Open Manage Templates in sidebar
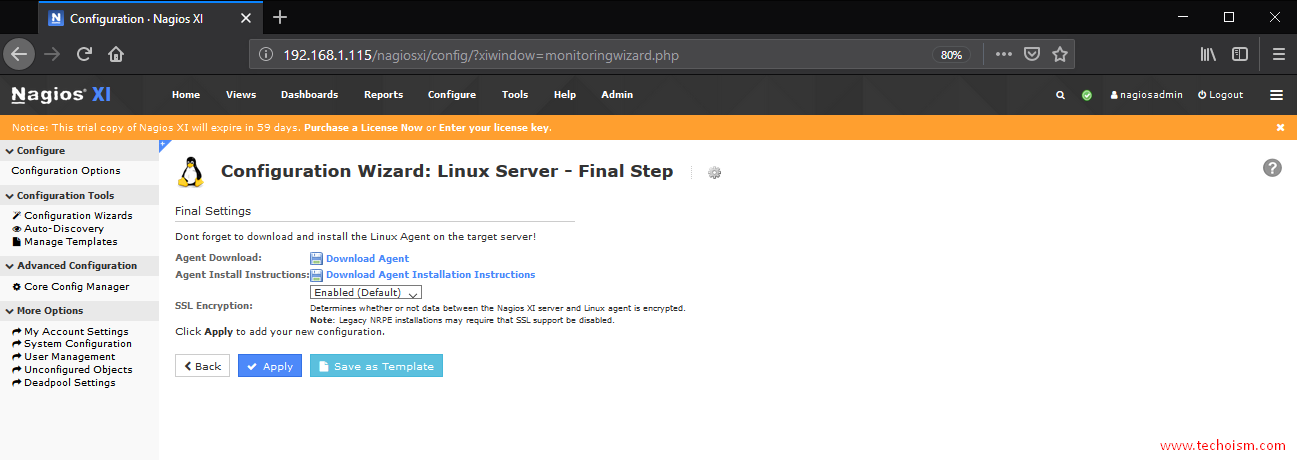This screenshot has height=460, width=1297. [64, 242]
